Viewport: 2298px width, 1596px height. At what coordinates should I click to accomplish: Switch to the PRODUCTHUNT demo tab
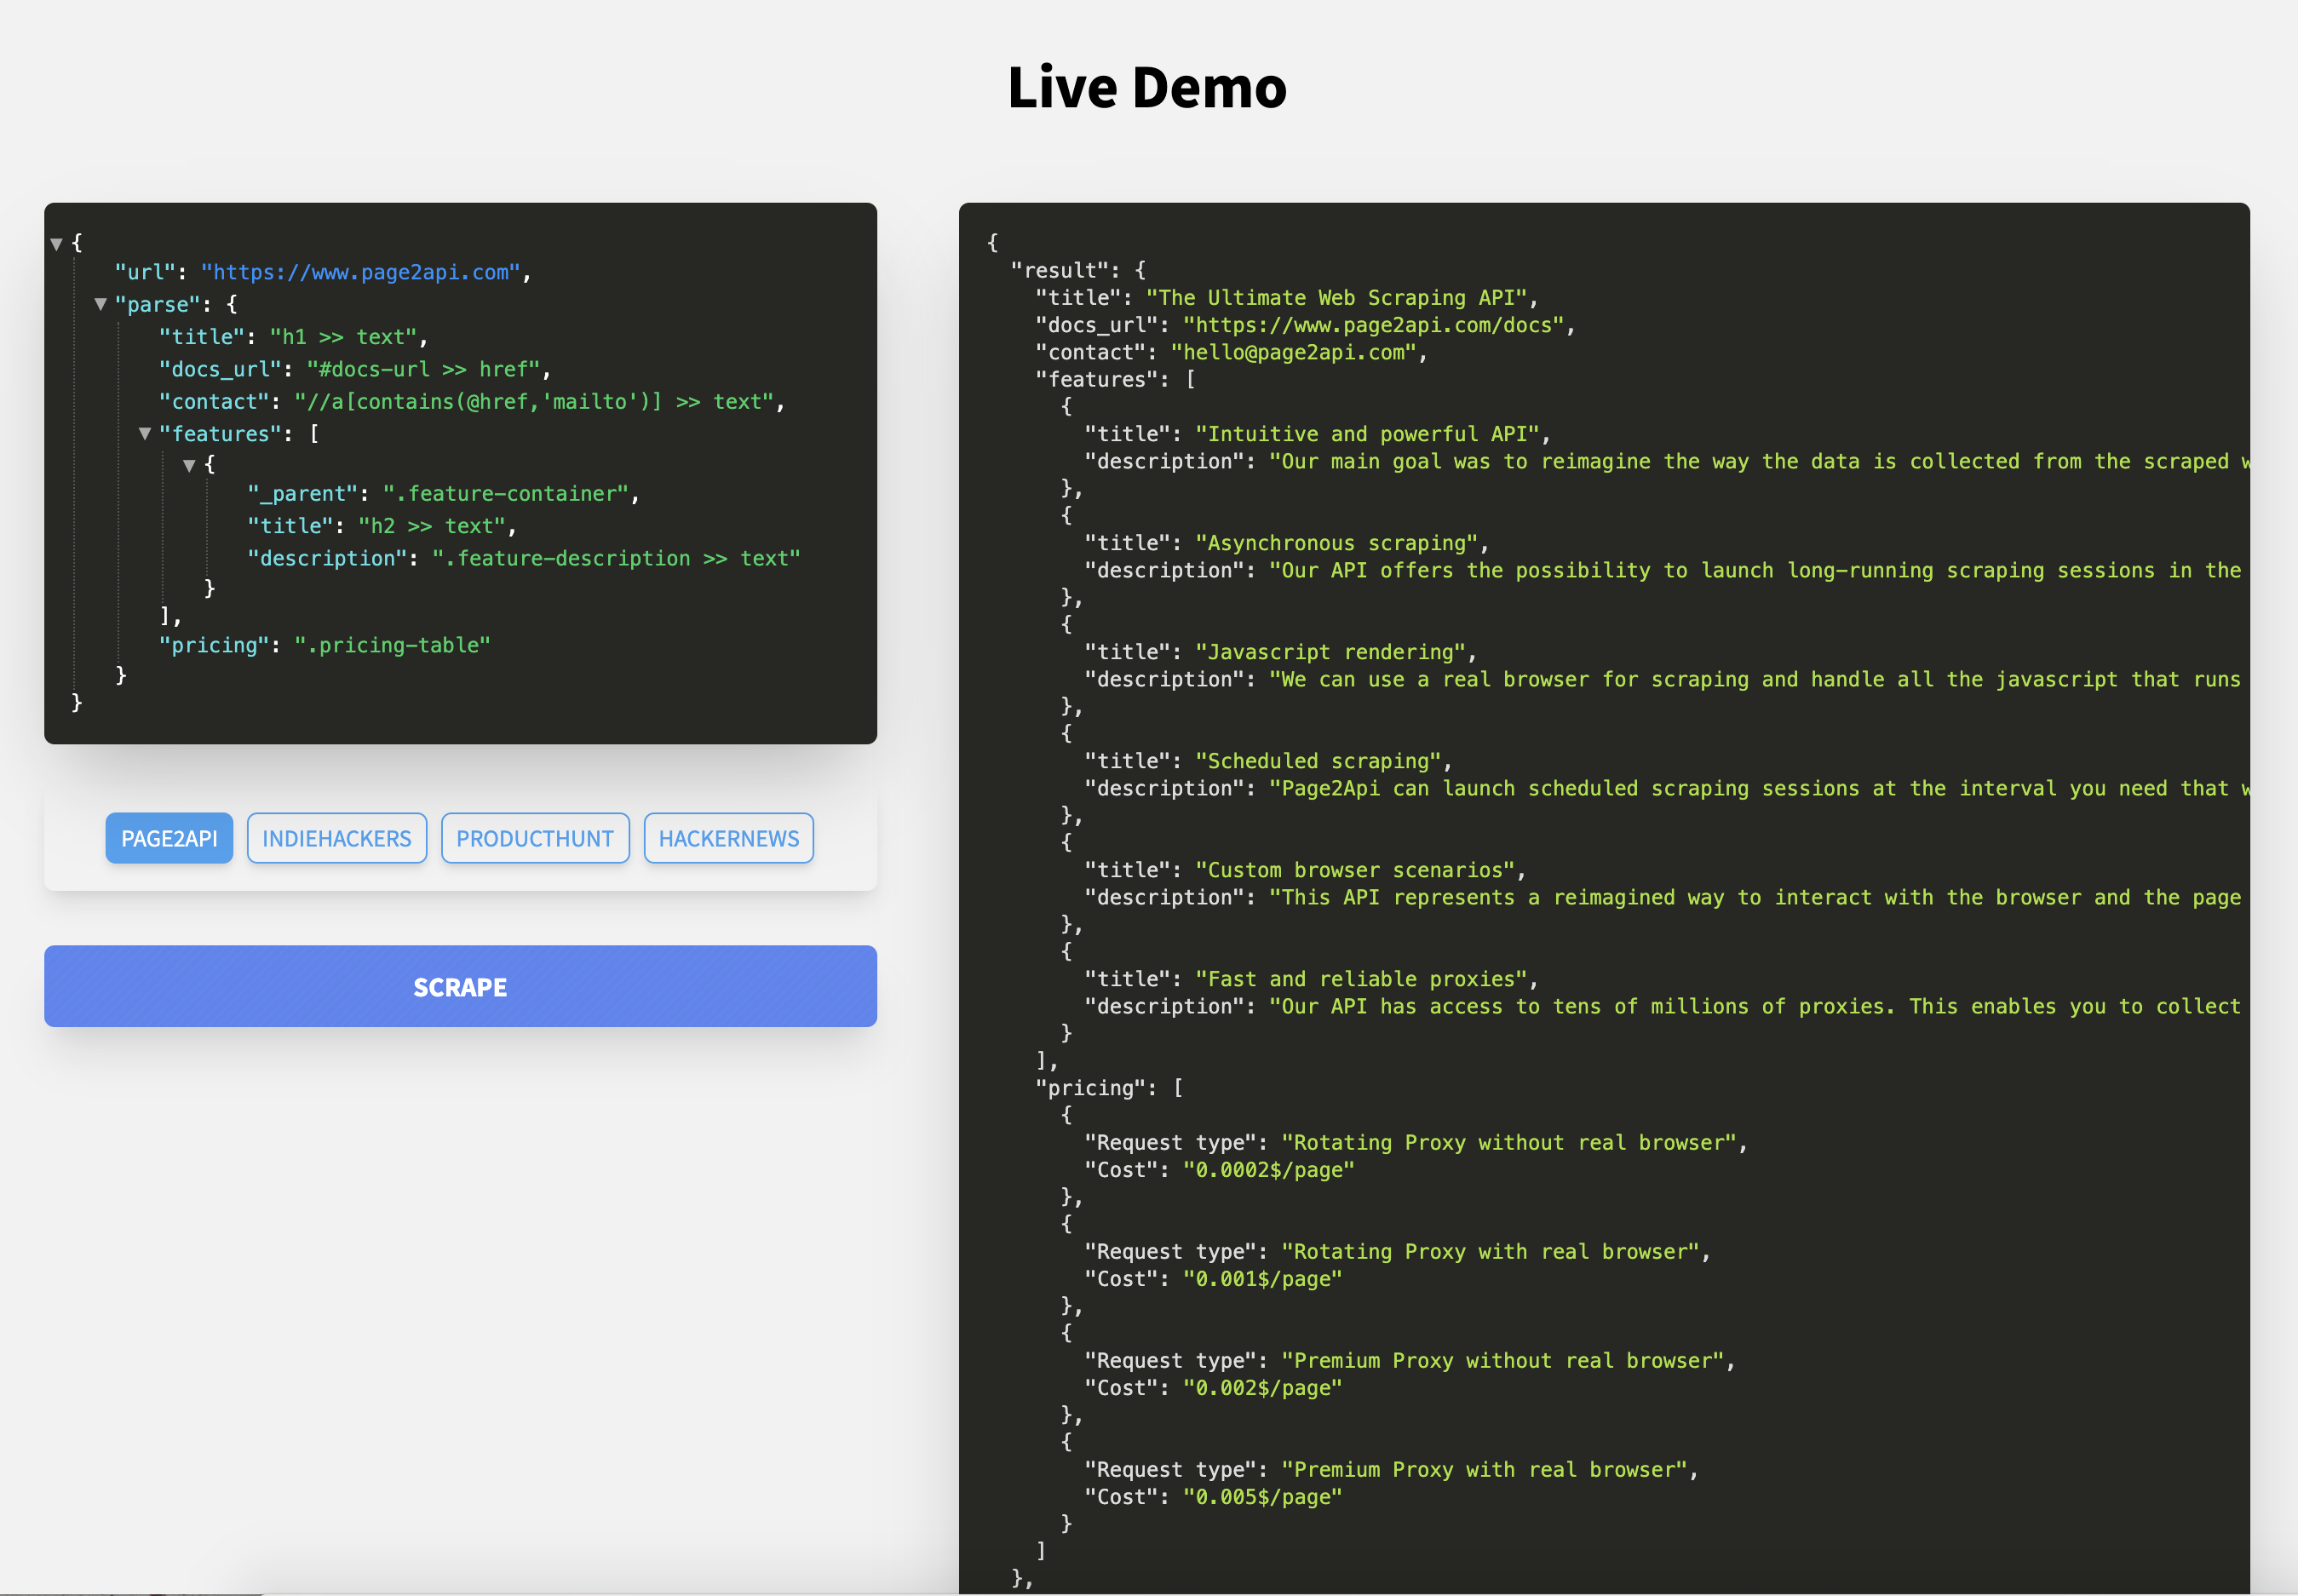pos(535,838)
